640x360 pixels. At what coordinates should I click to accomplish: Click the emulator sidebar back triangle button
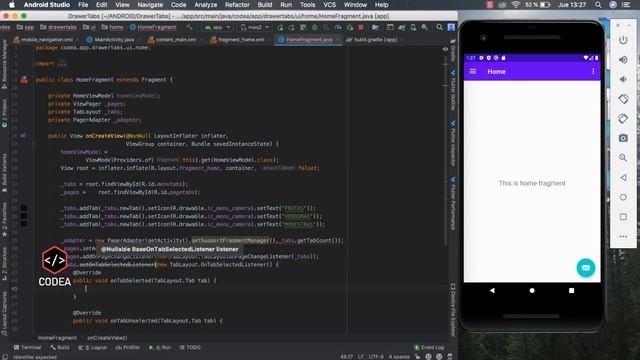tap(623, 178)
